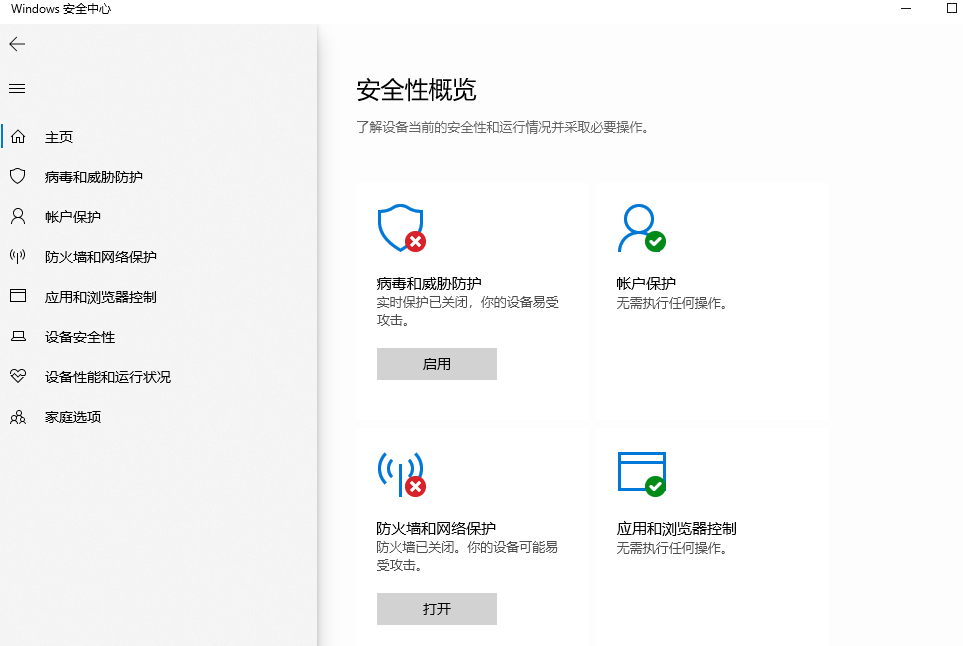Click the text 防火墙已关闭。你的设备可能易受攻击。
Screen dimensions: 963x646
pos(467,556)
